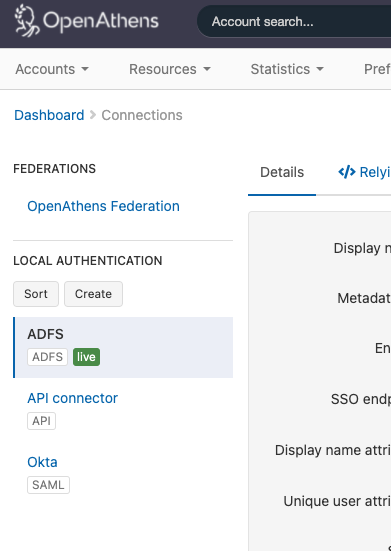Click the OpenAthens logo icon
391x551 pixels.
[27, 20]
